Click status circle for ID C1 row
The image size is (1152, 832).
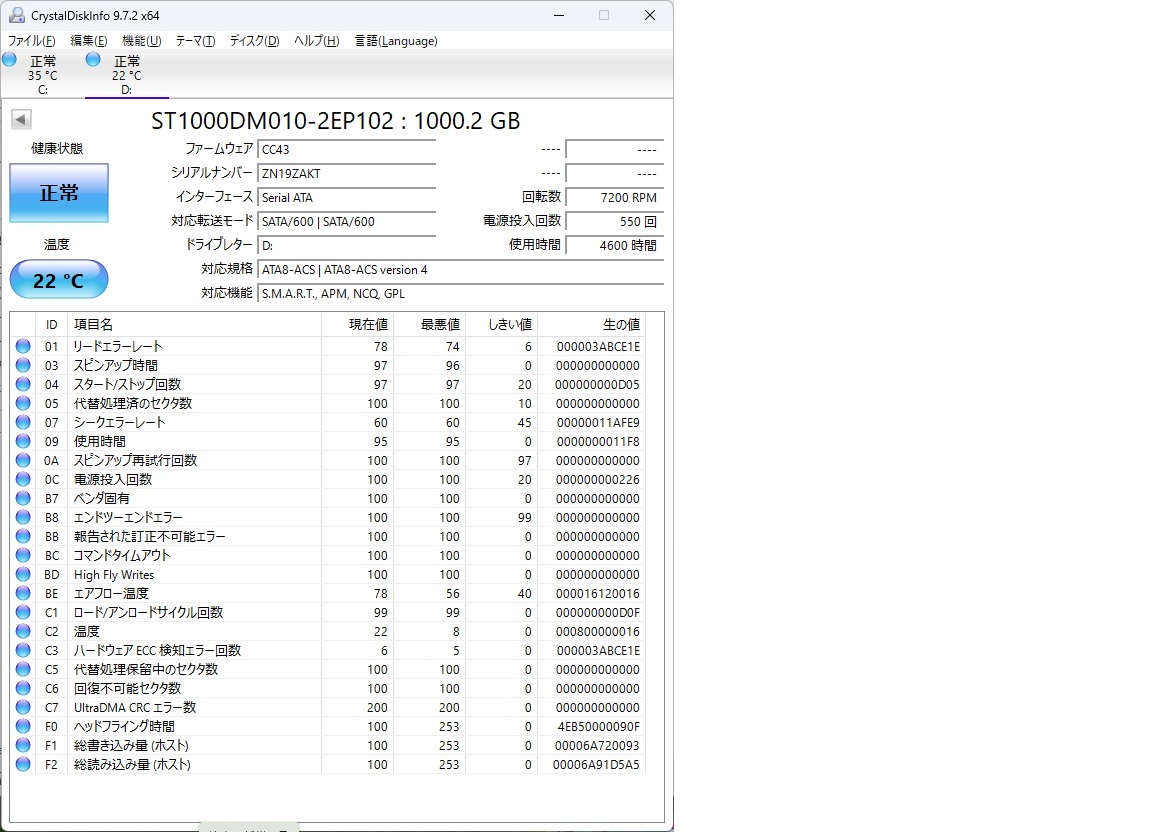[24, 612]
